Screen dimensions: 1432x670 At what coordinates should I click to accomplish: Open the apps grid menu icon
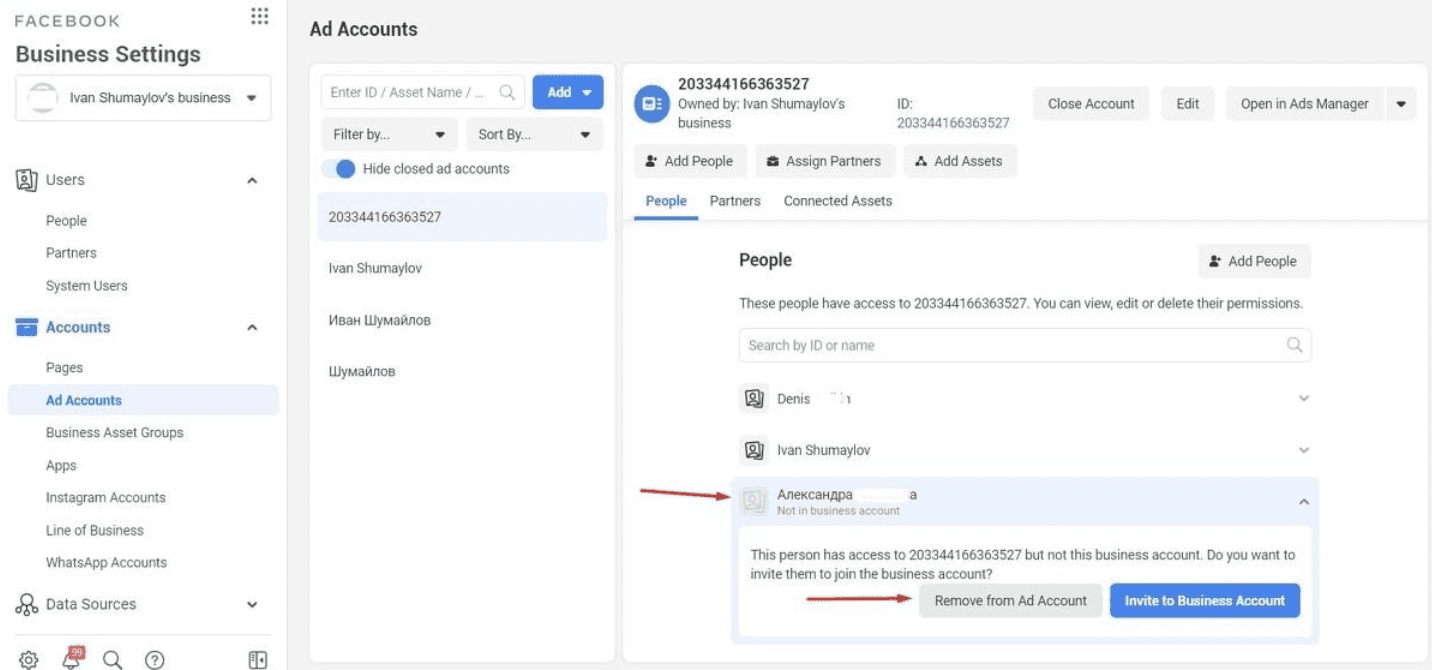pos(258,17)
